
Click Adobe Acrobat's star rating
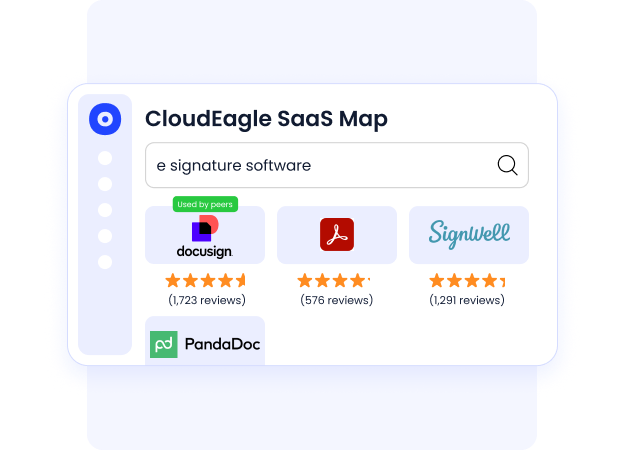[x=334, y=281]
